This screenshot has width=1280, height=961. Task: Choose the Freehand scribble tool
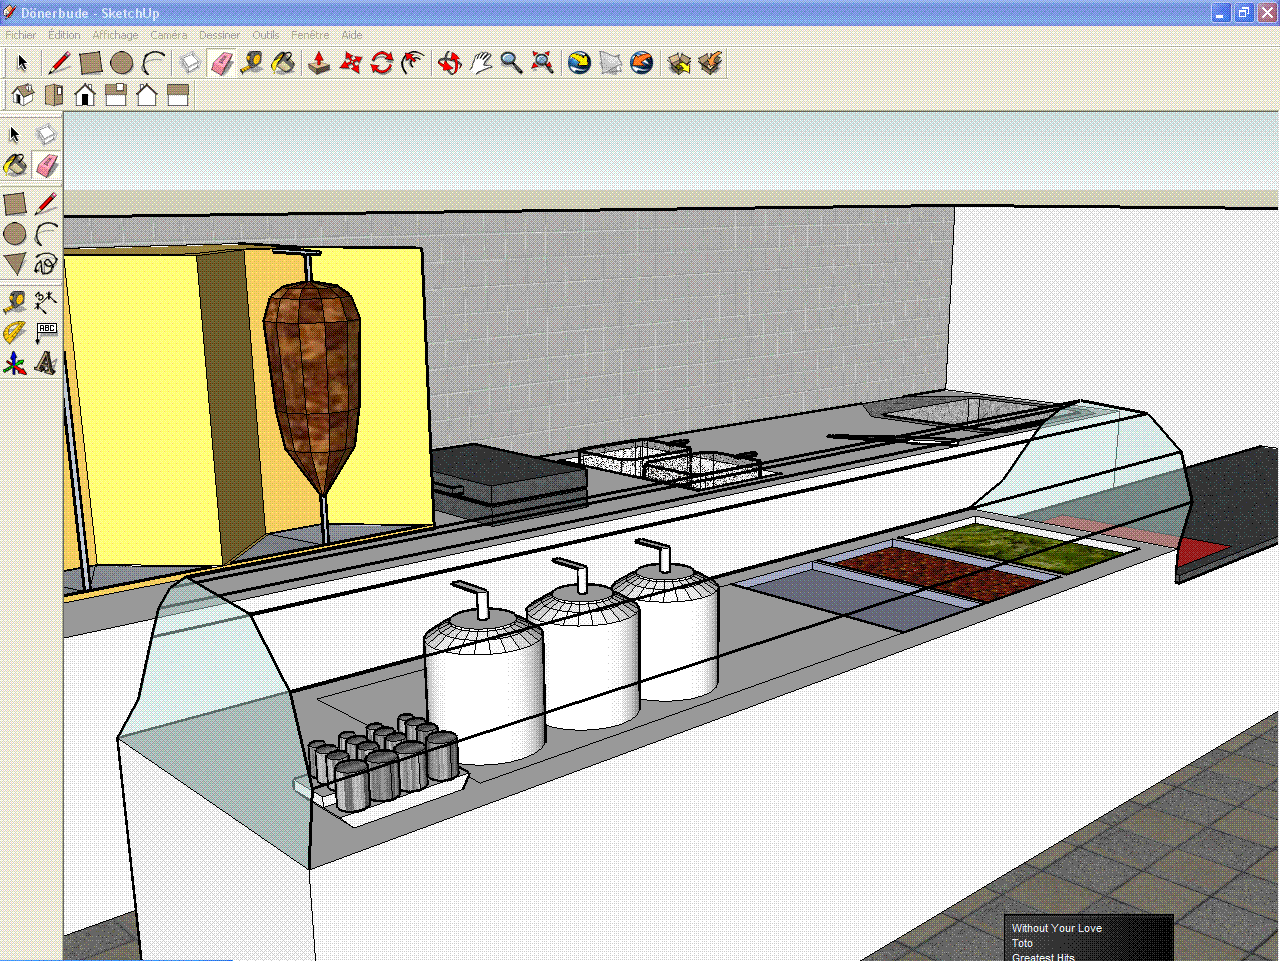click(46, 264)
